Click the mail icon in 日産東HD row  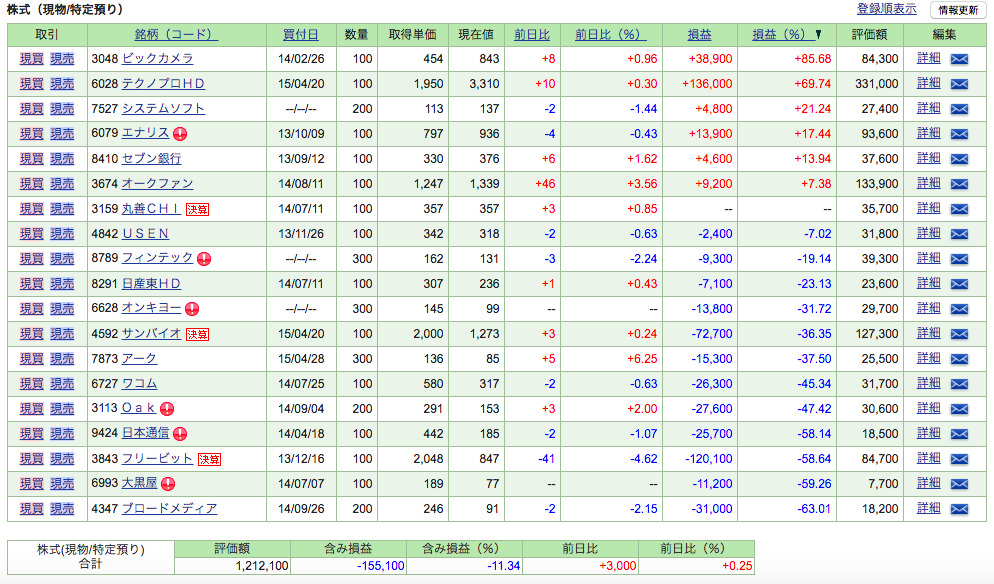click(x=959, y=284)
